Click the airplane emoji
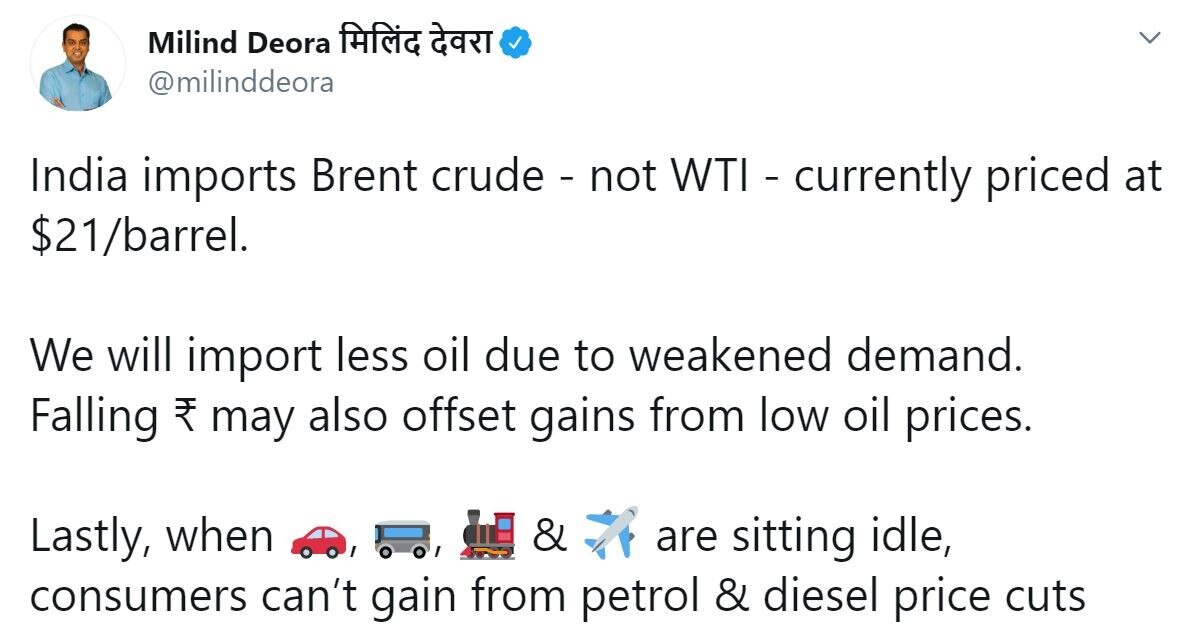The image size is (1188, 629). click(610, 537)
